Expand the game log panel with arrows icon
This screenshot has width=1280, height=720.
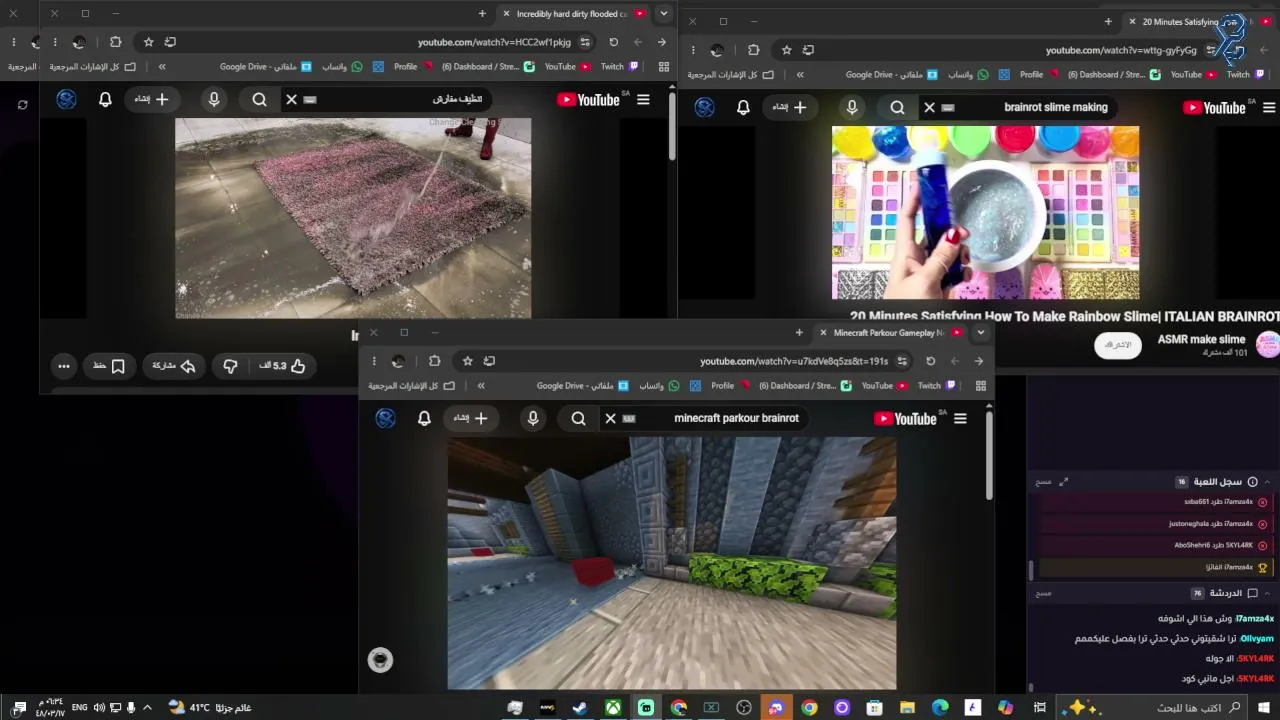point(1064,482)
